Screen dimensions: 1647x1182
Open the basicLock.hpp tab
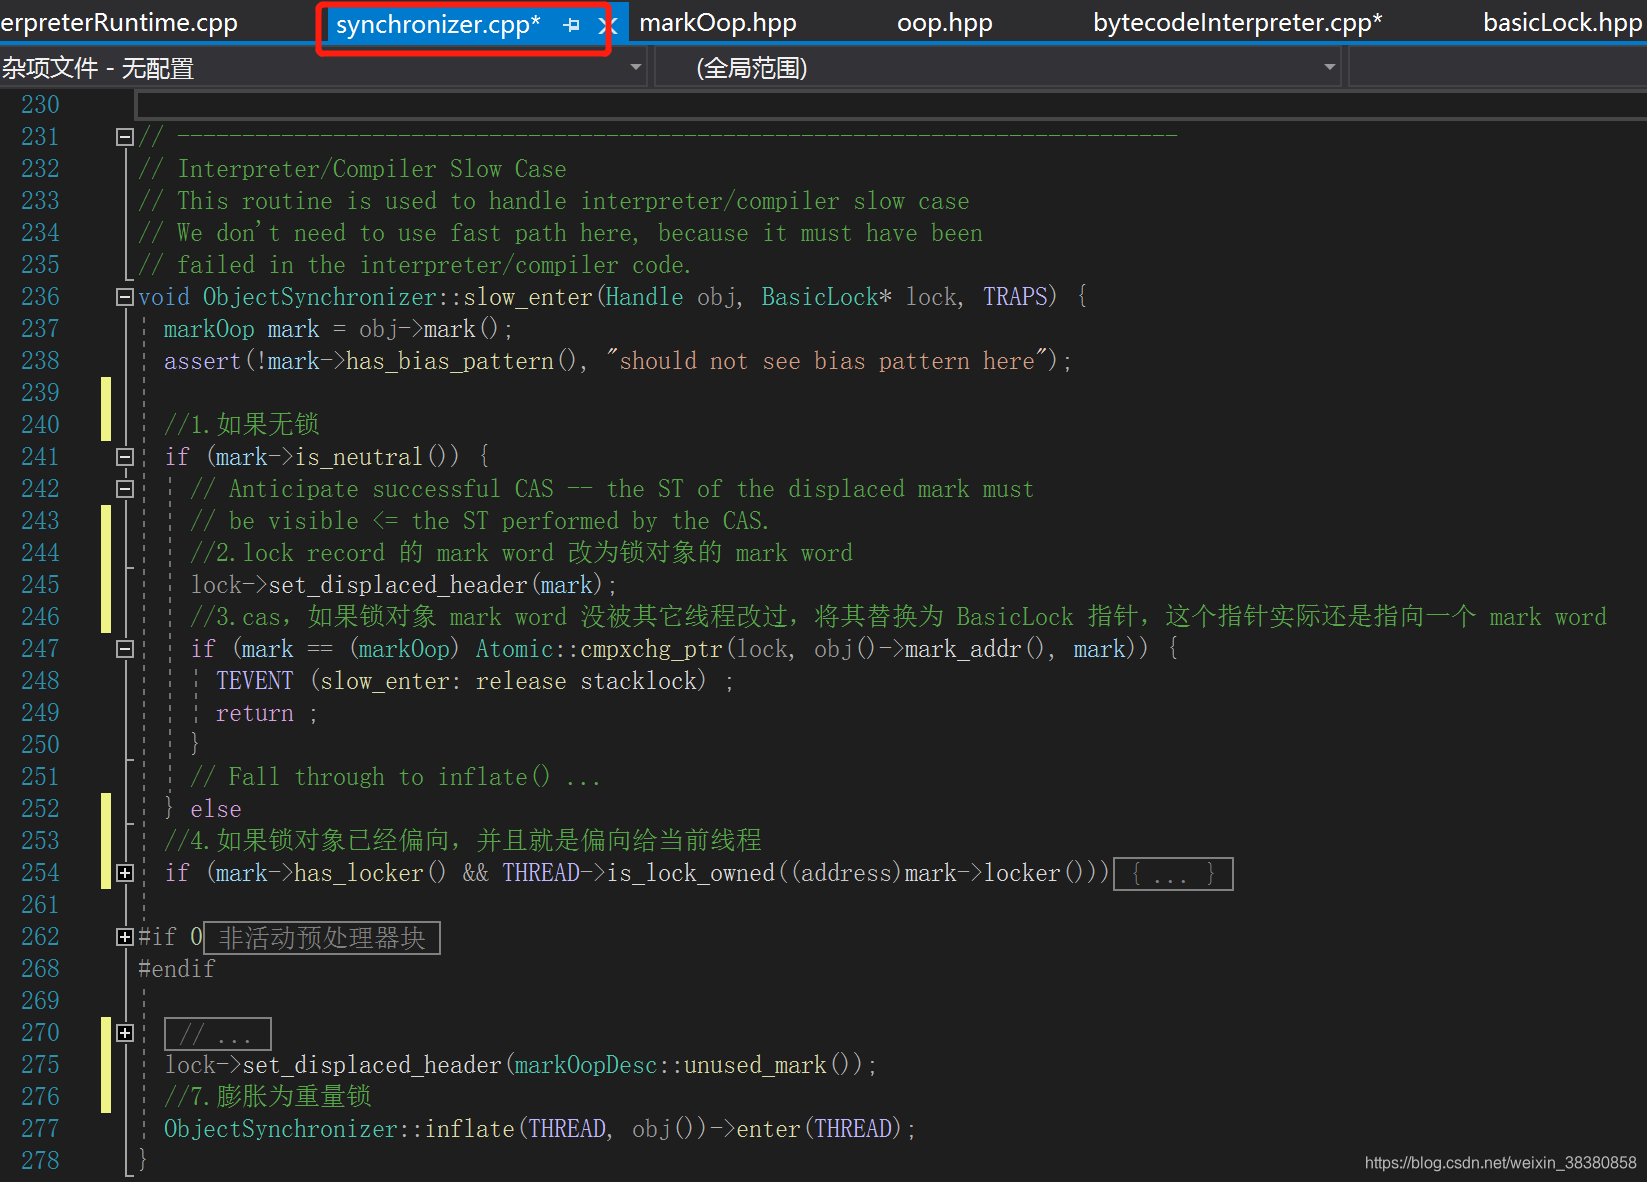1562,23
